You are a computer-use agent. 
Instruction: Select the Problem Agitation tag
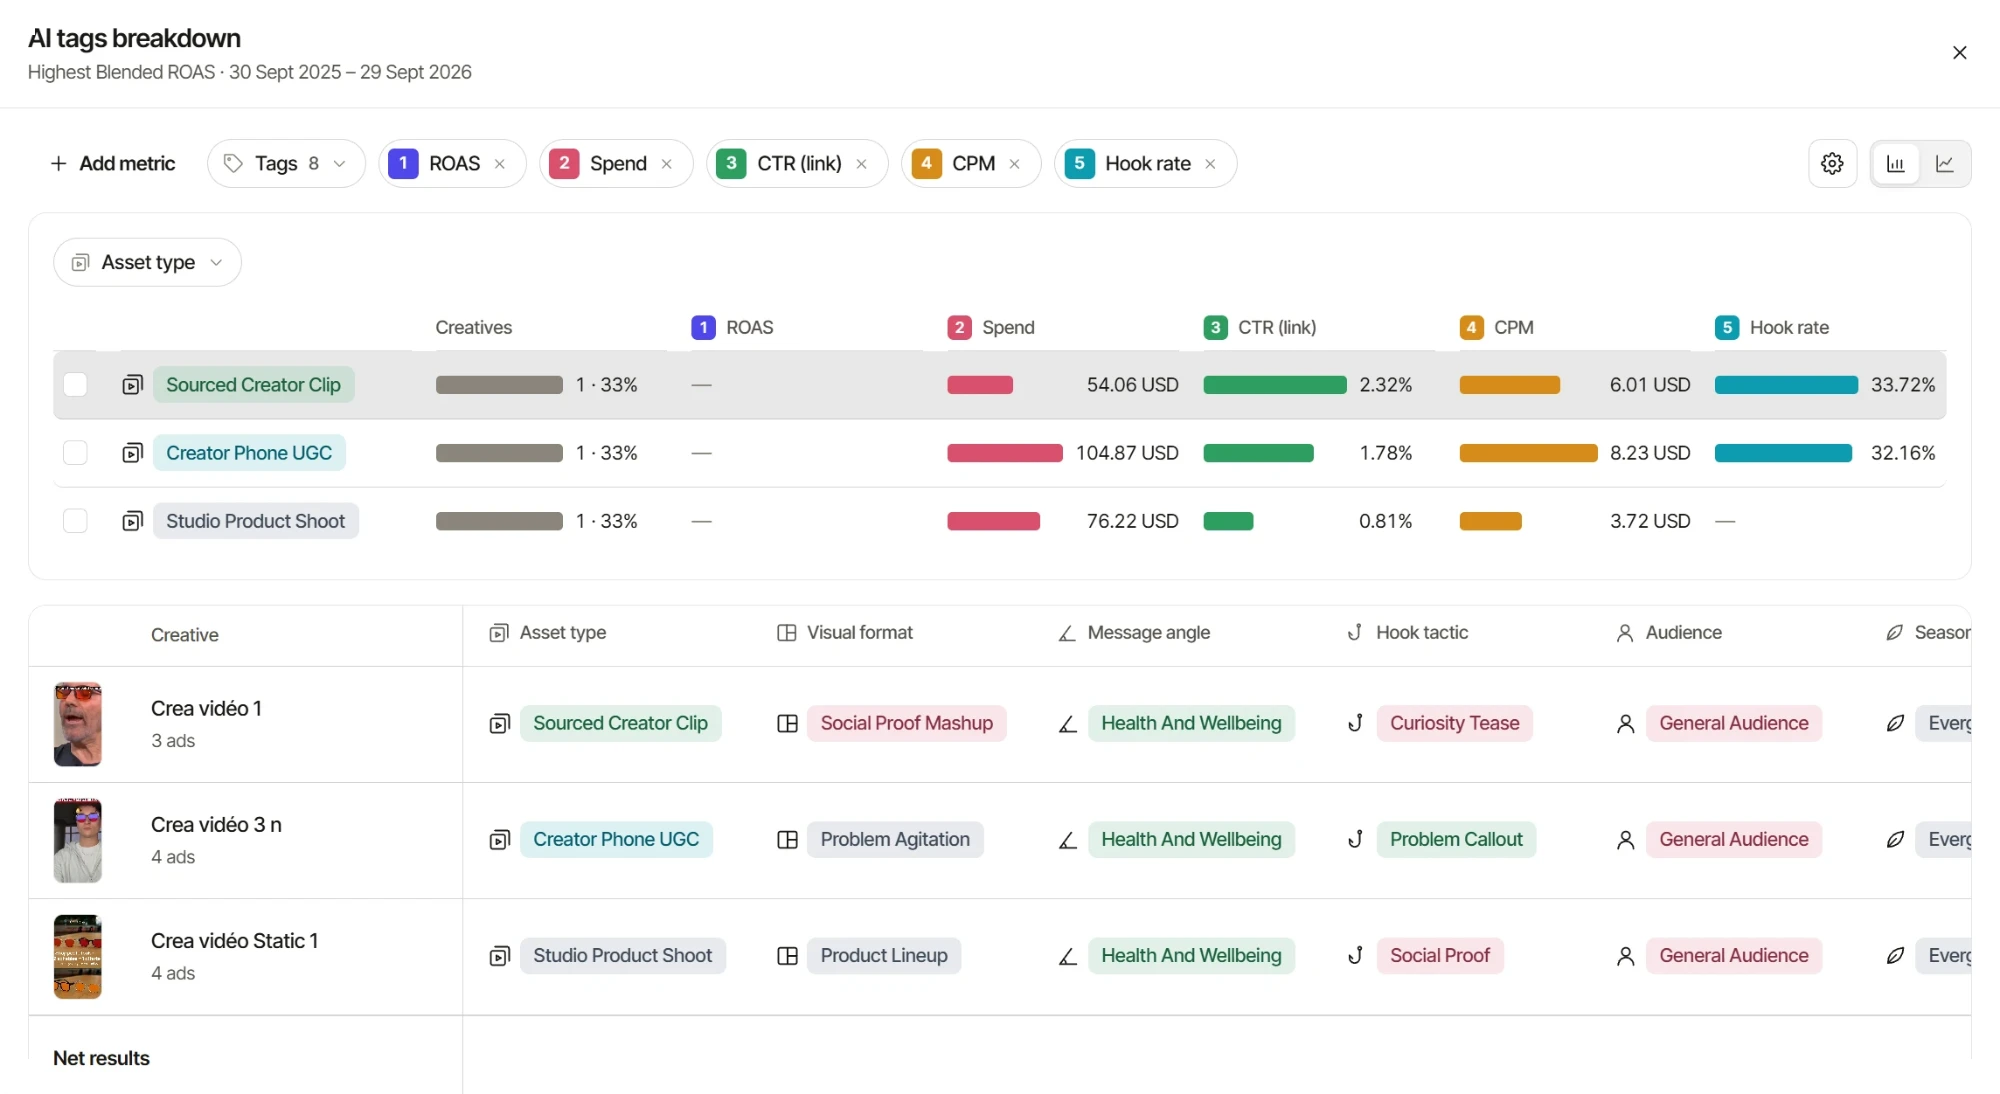pos(895,839)
